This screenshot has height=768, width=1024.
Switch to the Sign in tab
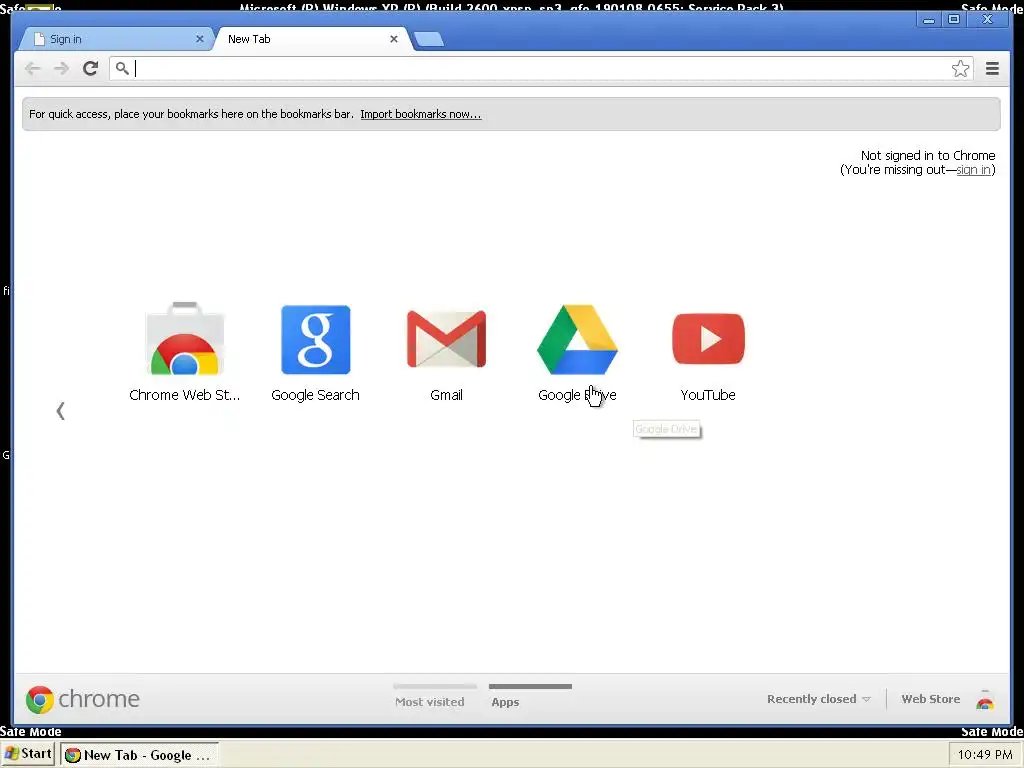(114, 39)
